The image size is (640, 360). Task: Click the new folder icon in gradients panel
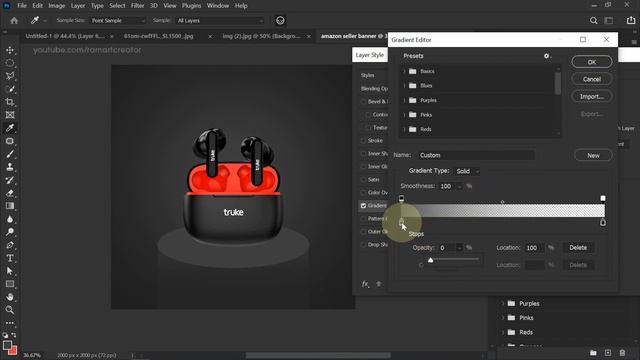[593, 353]
